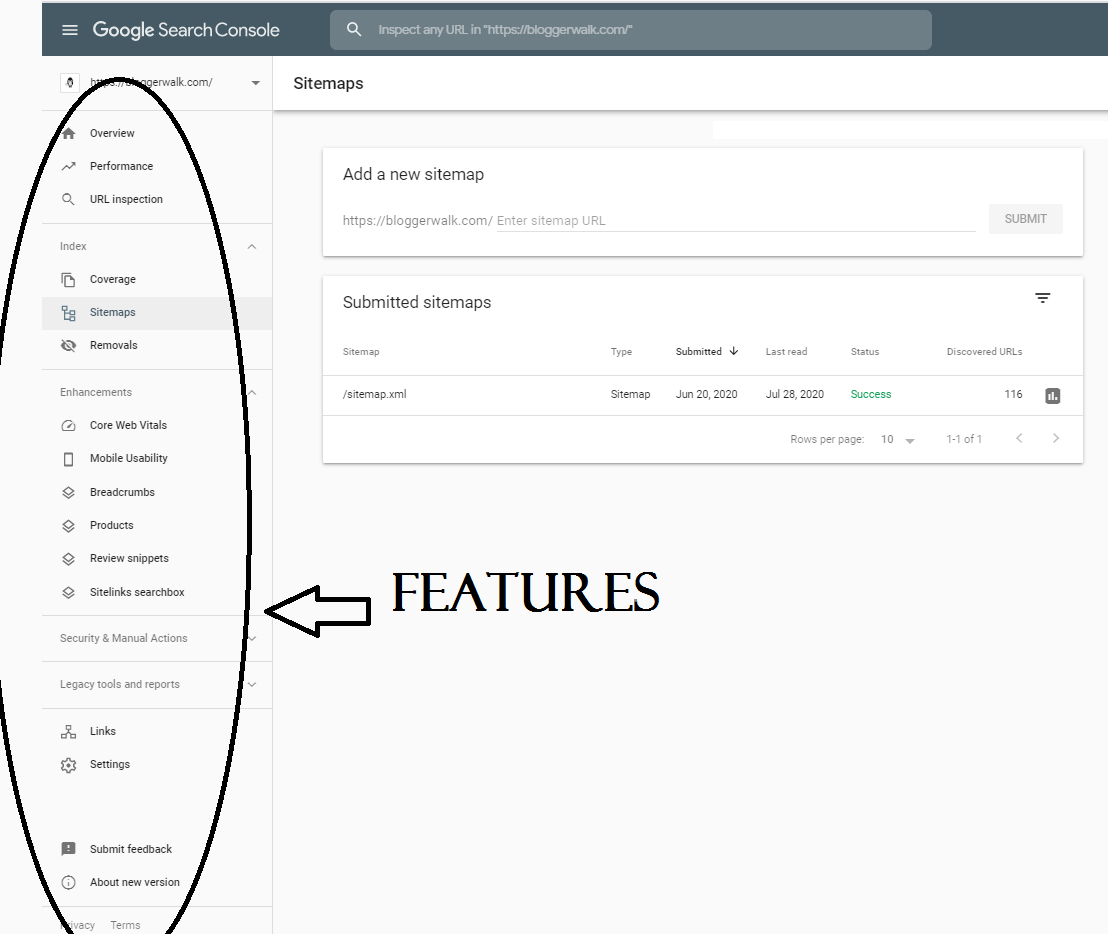
Task: Click the Success status text
Action: pyautogui.click(x=871, y=394)
